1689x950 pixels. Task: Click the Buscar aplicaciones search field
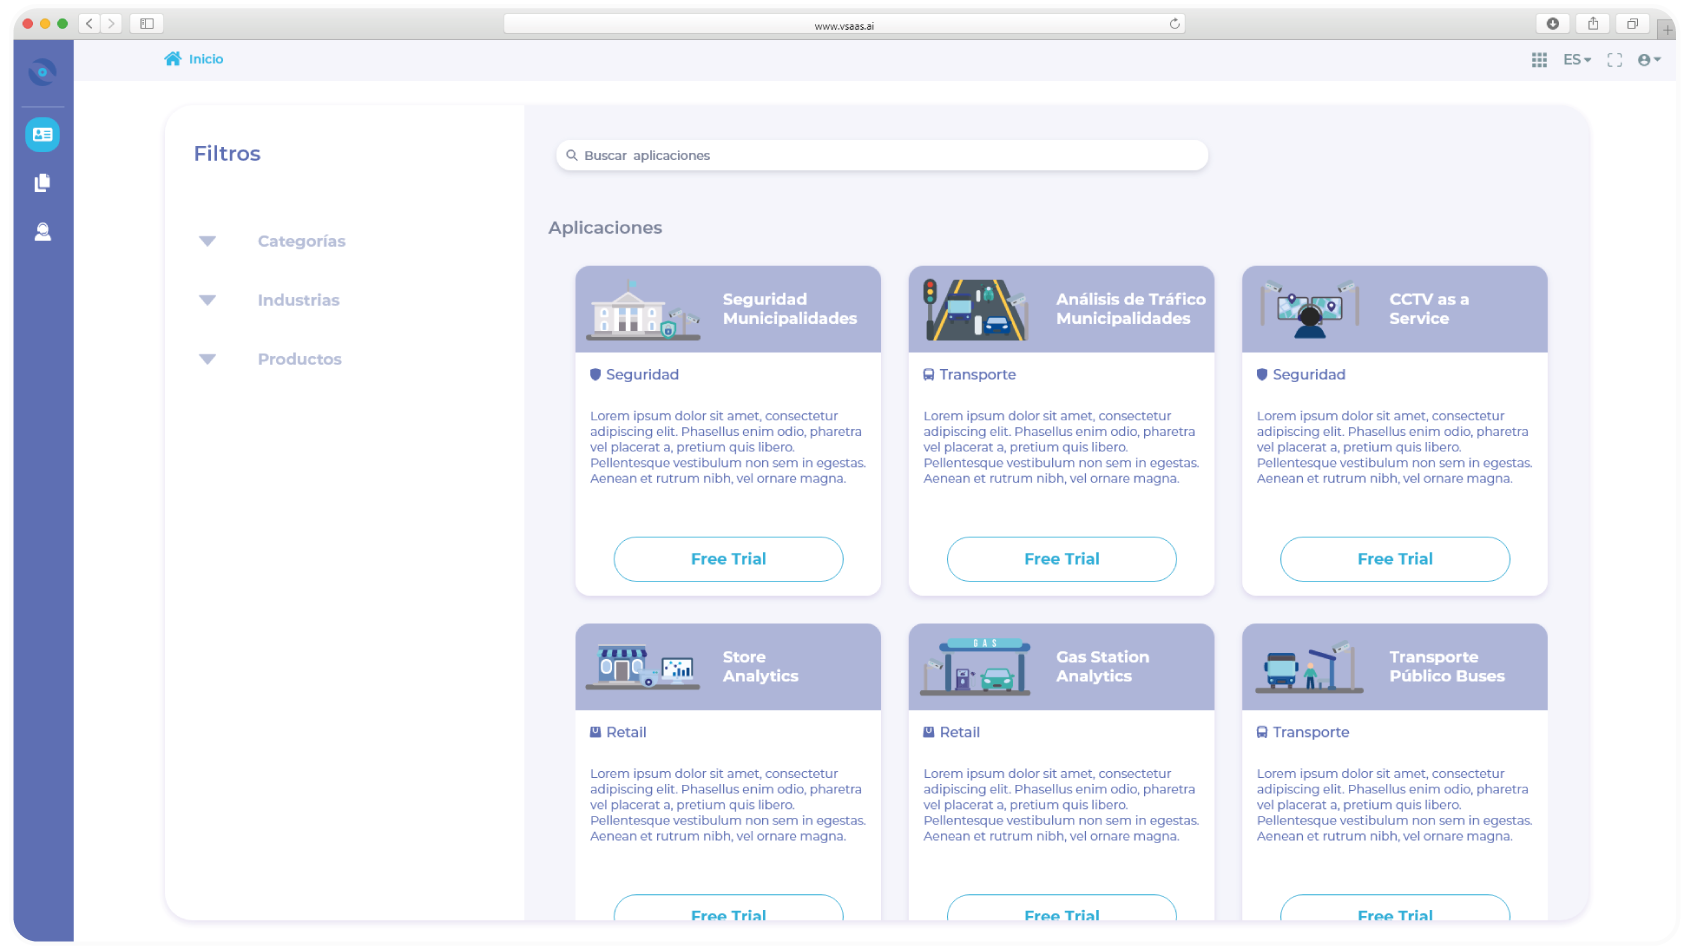[x=882, y=155]
